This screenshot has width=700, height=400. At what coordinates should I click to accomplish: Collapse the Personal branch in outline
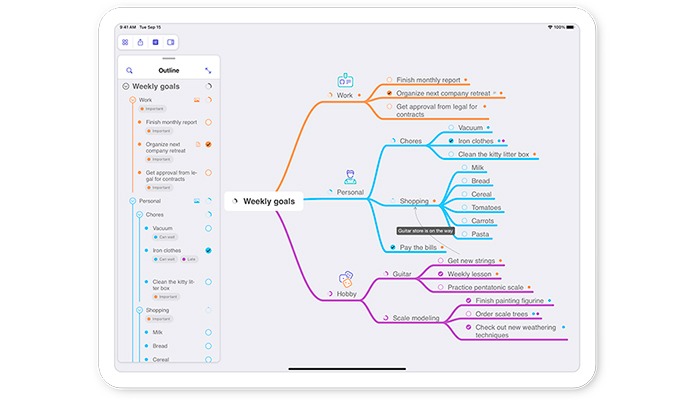[133, 201]
